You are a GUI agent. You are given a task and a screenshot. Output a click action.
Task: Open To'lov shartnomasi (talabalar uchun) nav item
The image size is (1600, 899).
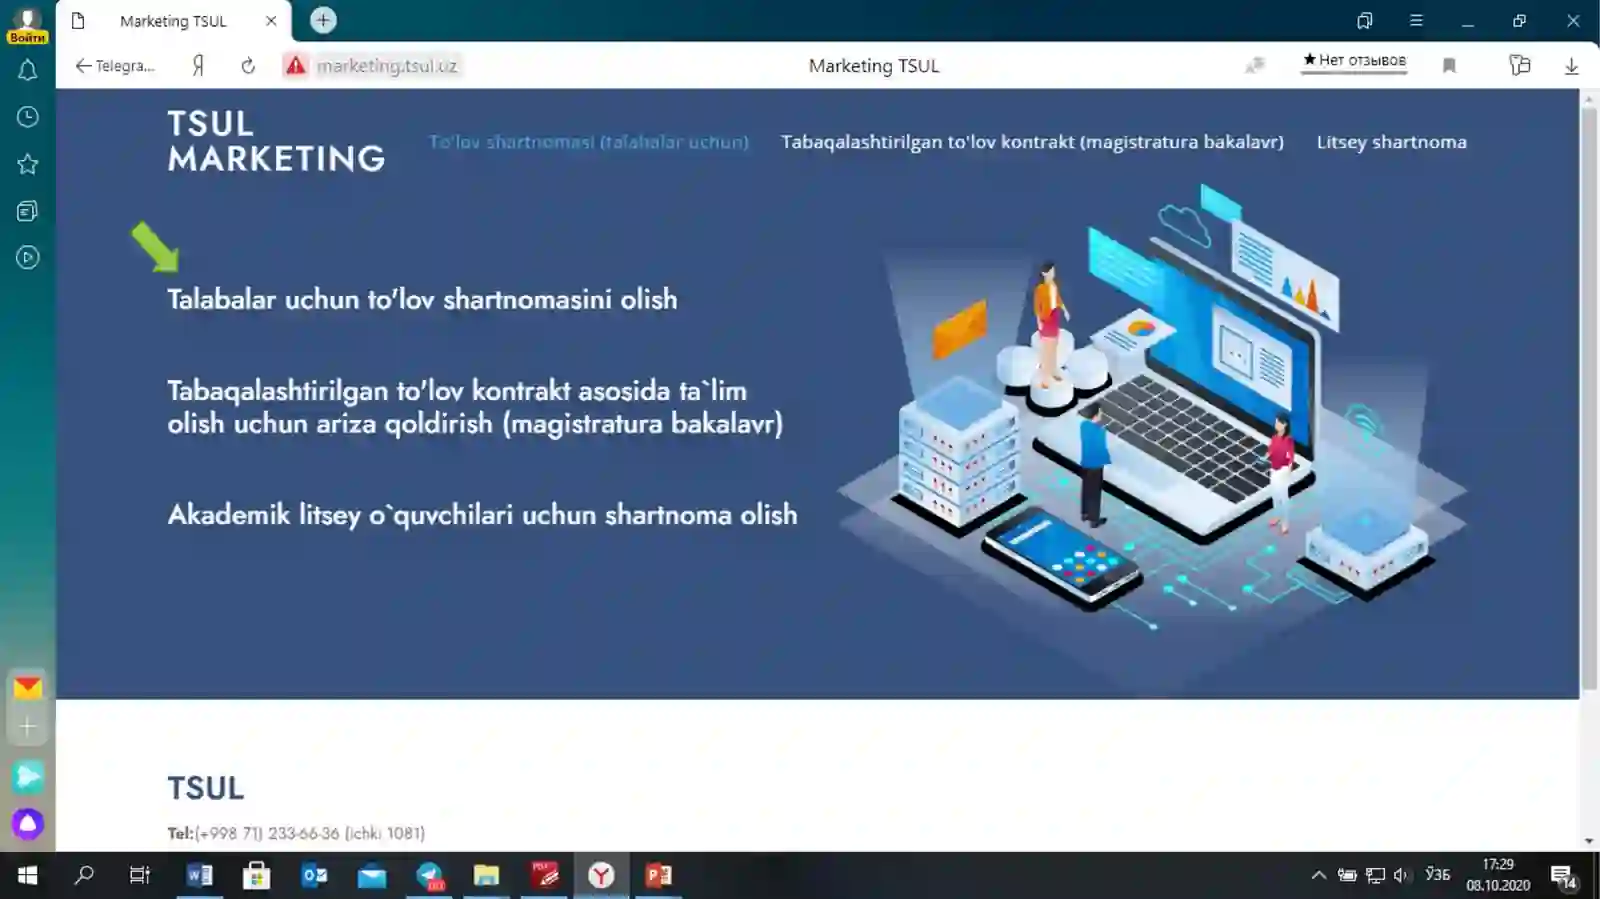tap(589, 142)
